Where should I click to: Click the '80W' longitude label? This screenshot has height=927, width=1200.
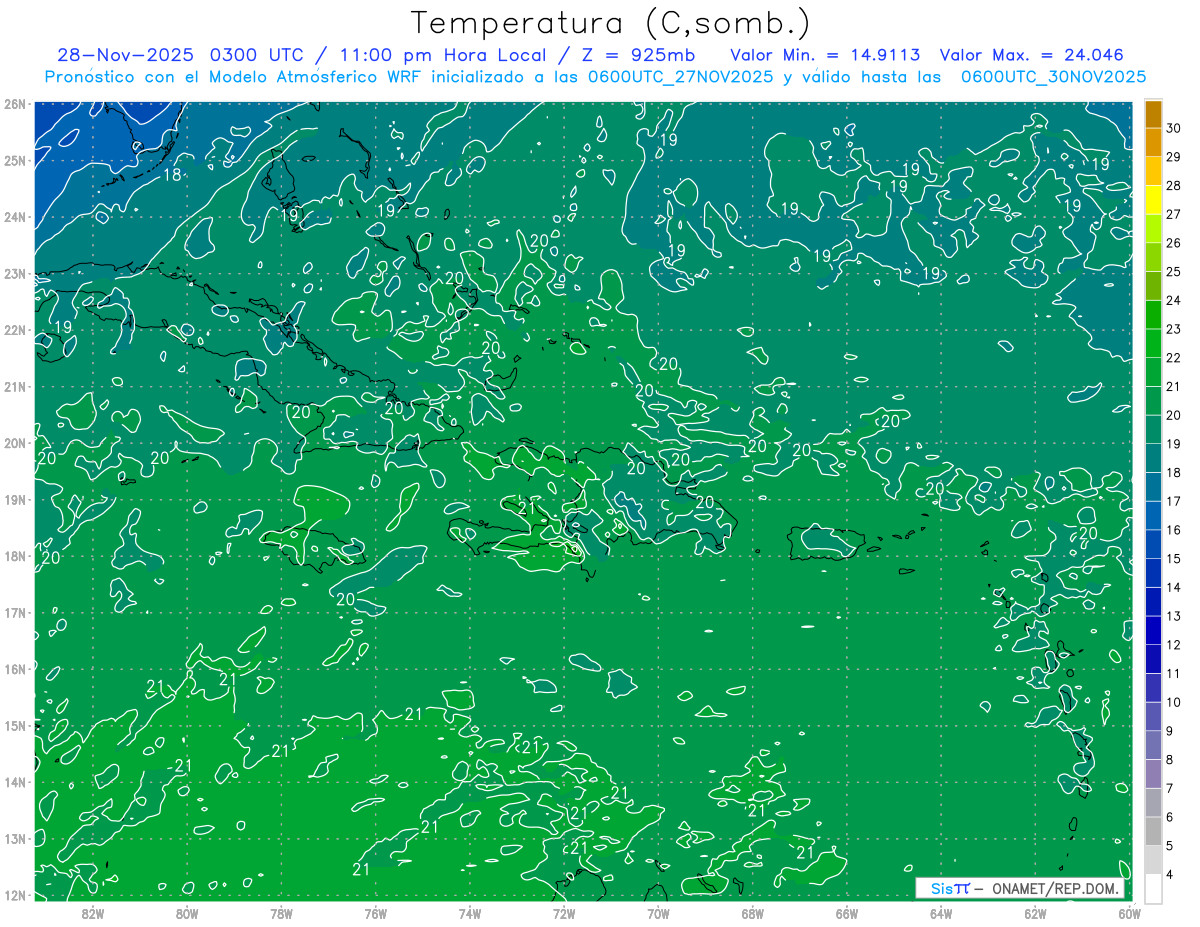[187, 913]
